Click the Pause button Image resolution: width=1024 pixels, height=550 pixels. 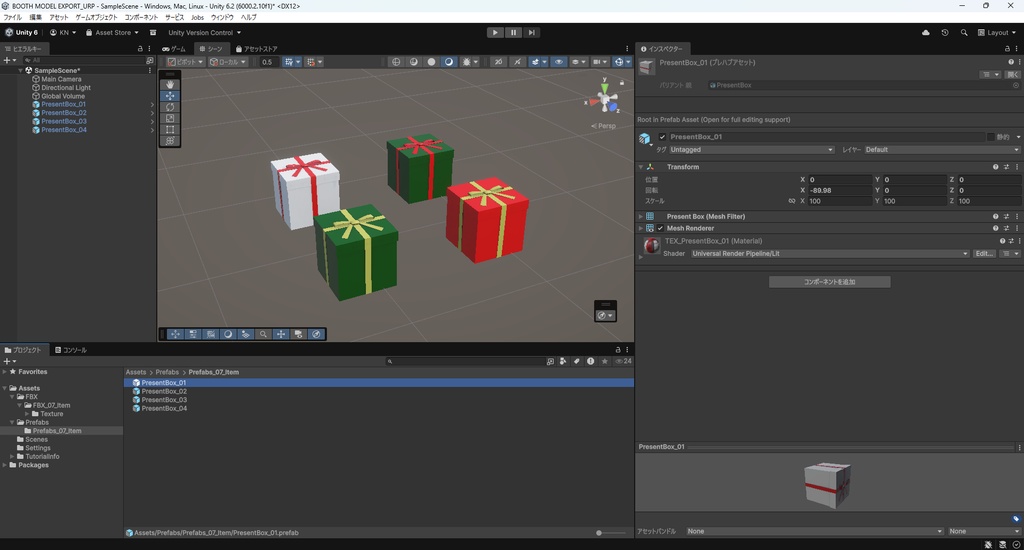click(513, 33)
